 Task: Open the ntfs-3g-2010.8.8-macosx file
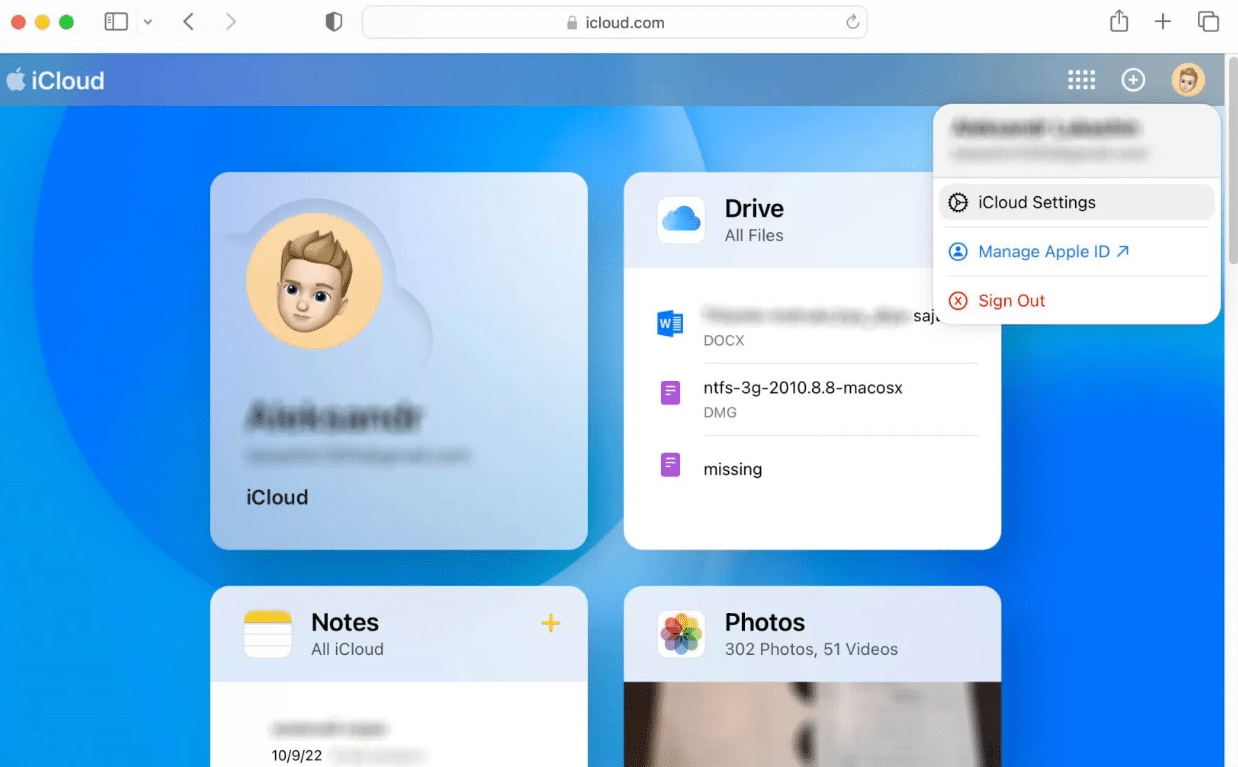tap(802, 388)
